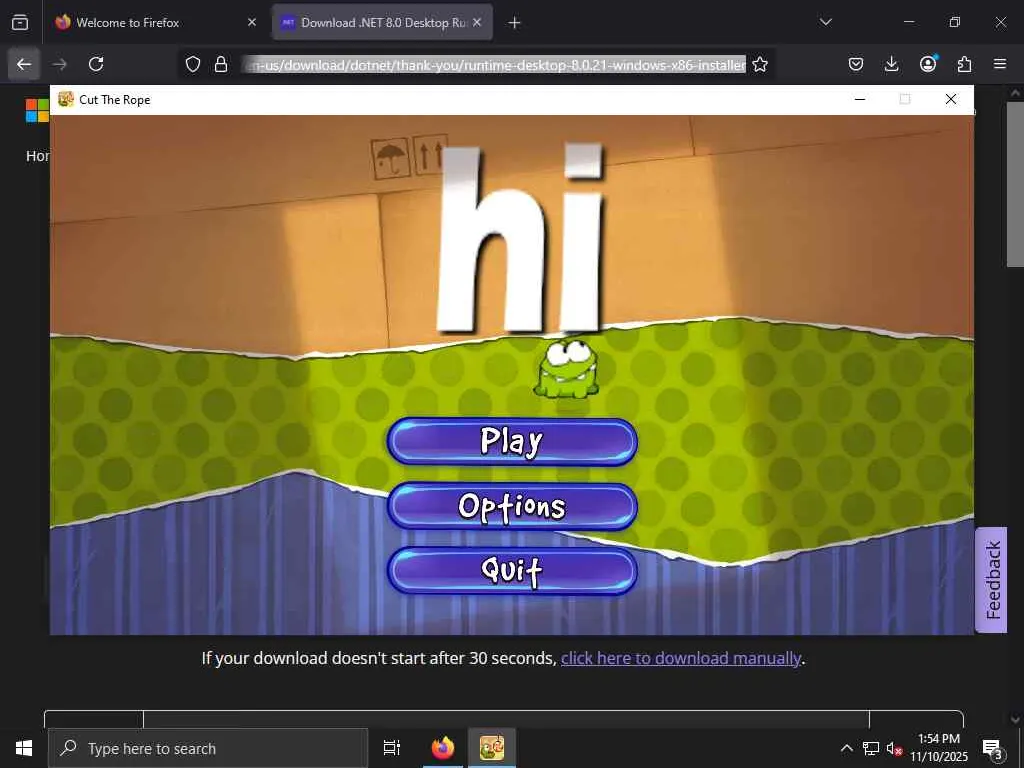Reload the current page

tap(96, 64)
